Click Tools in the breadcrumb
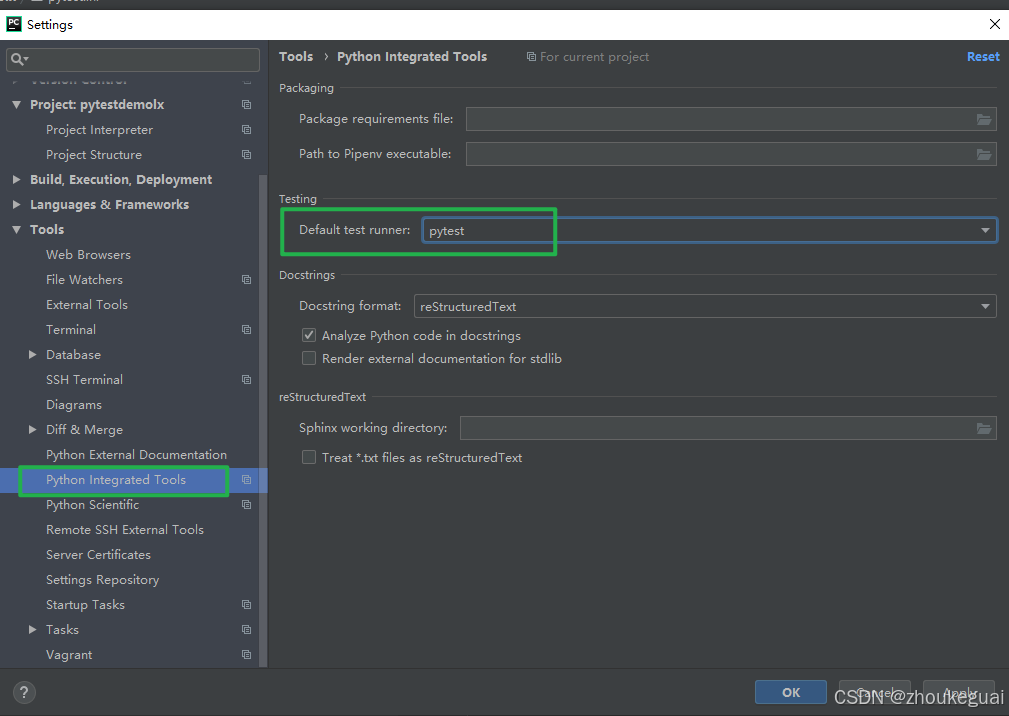The image size is (1009, 716). (296, 57)
